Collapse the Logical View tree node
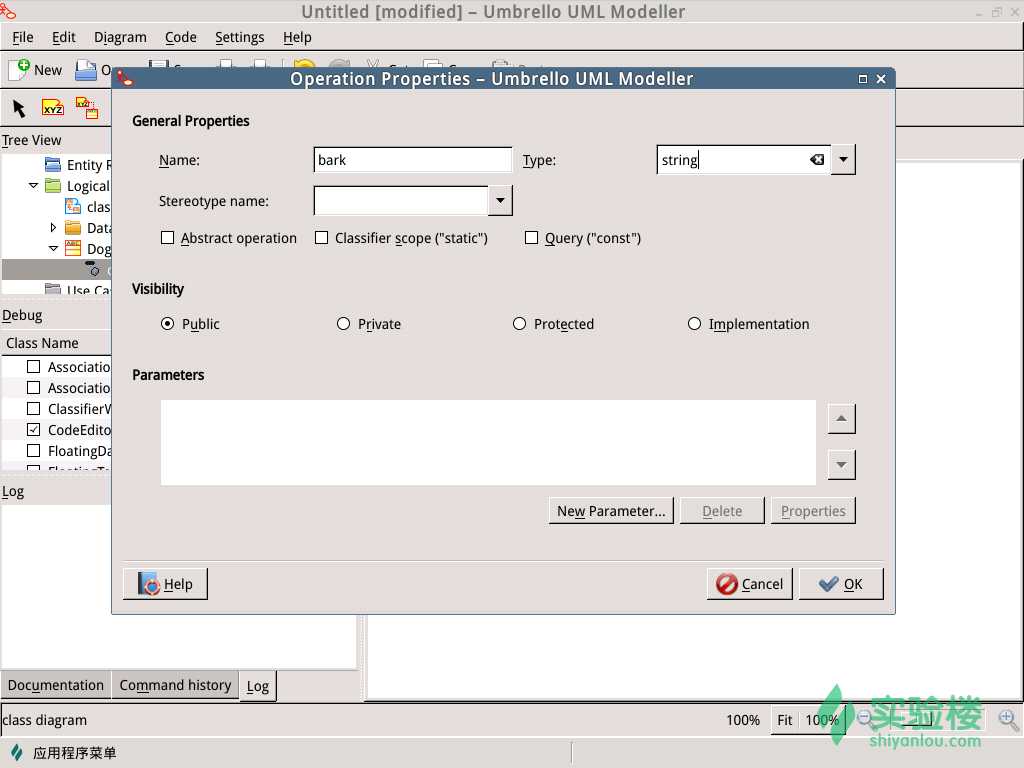The height and width of the screenshot is (768, 1024). [x=33, y=185]
